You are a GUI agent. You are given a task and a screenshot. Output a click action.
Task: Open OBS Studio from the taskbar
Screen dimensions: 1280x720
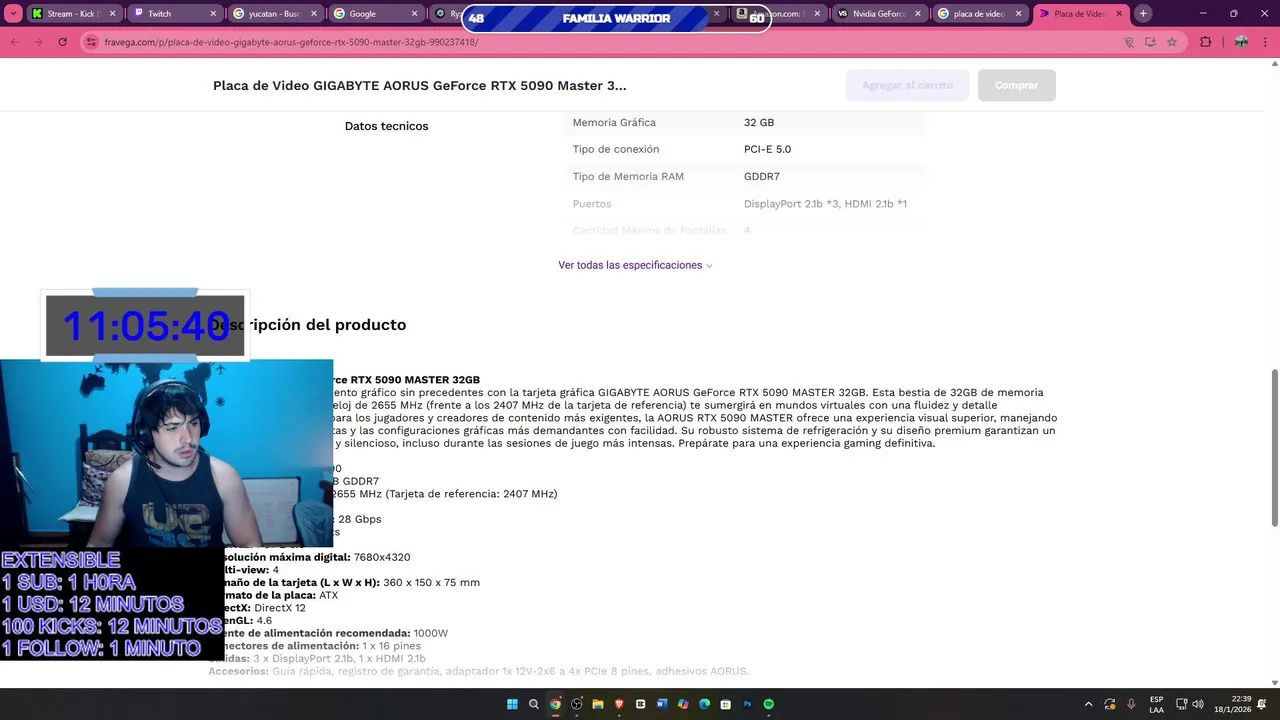coord(577,704)
